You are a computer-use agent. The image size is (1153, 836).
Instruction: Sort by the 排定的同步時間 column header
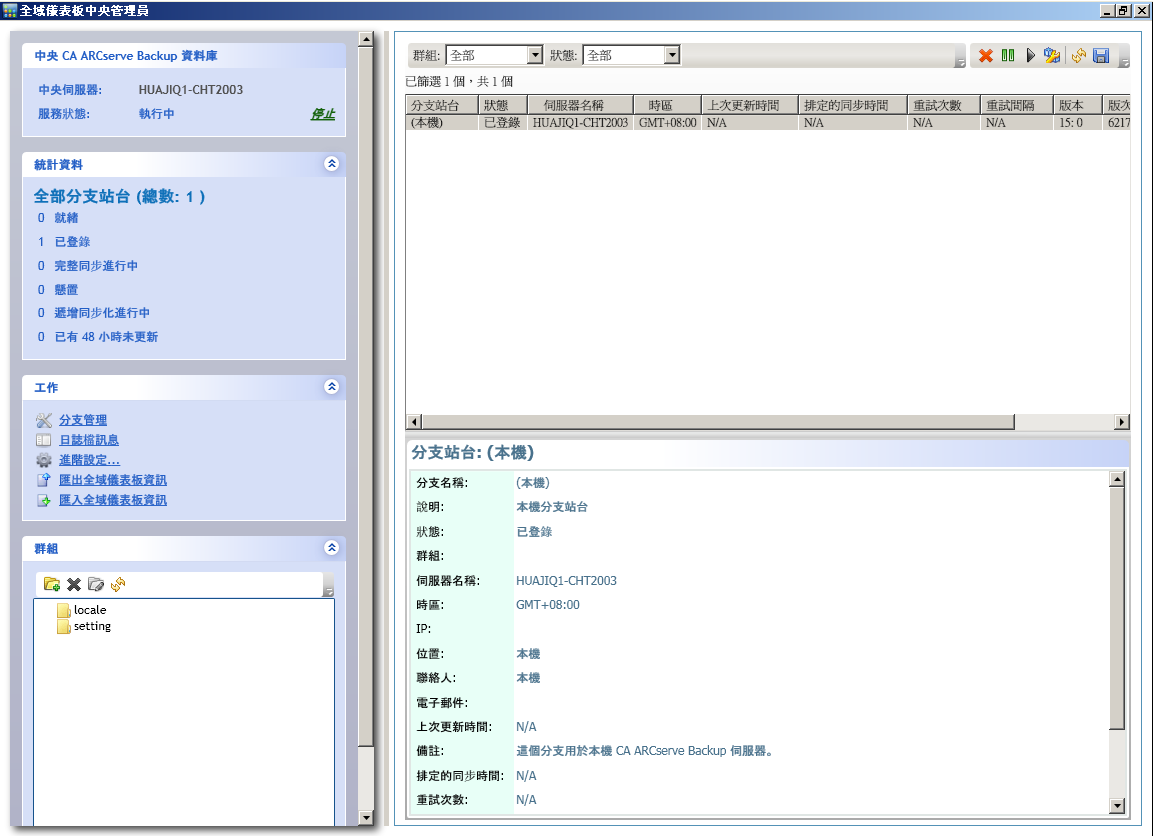(x=853, y=105)
